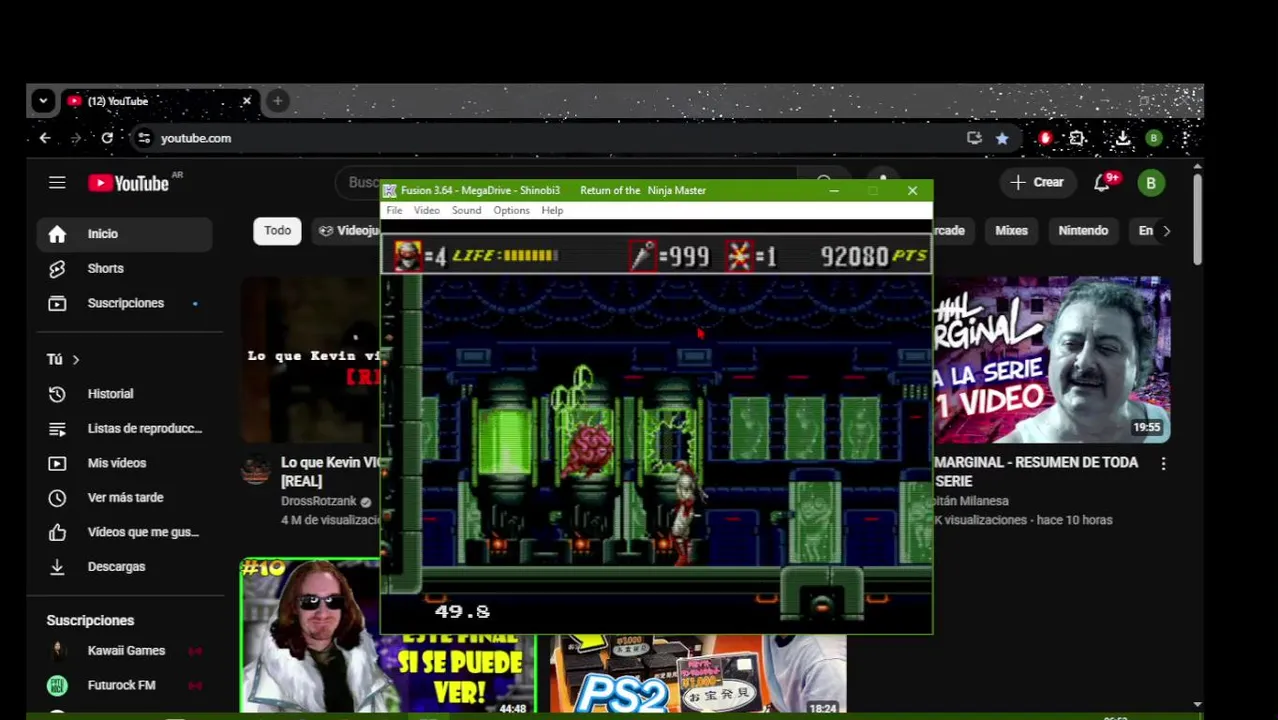Open the File menu in Fusion
The image size is (1278, 720).
tap(394, 211)
